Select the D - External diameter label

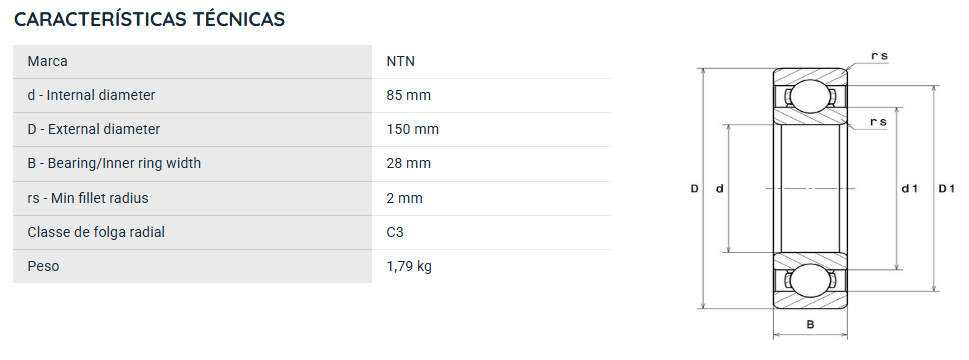[x=94, y=129]
